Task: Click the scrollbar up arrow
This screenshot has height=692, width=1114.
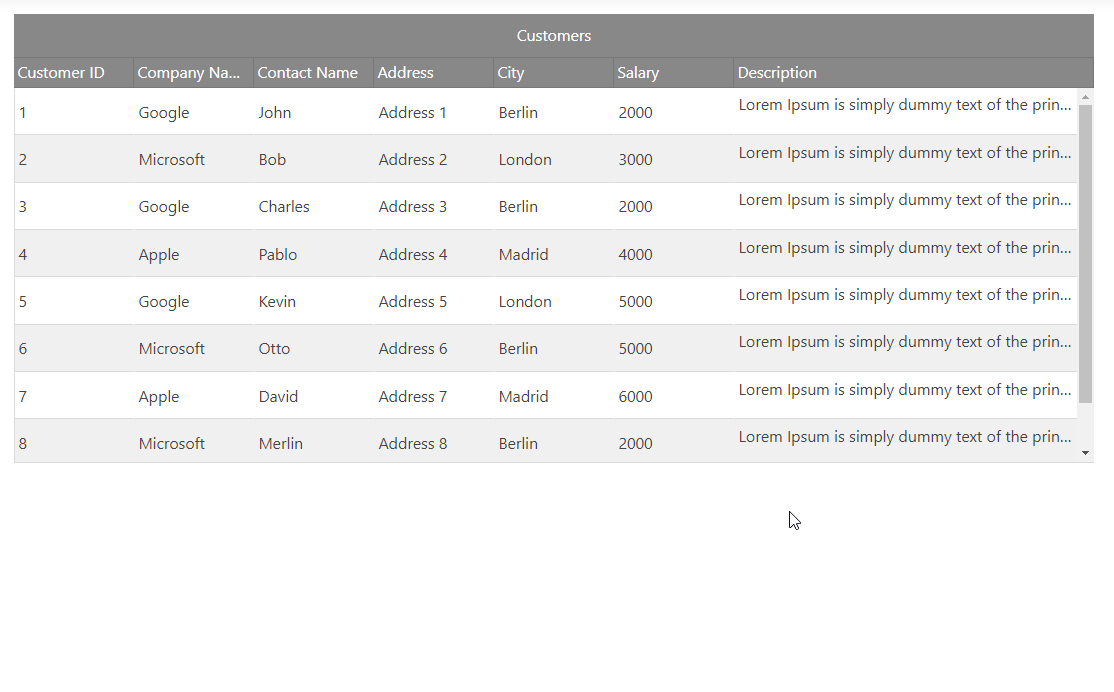Action: (1086, 97)
